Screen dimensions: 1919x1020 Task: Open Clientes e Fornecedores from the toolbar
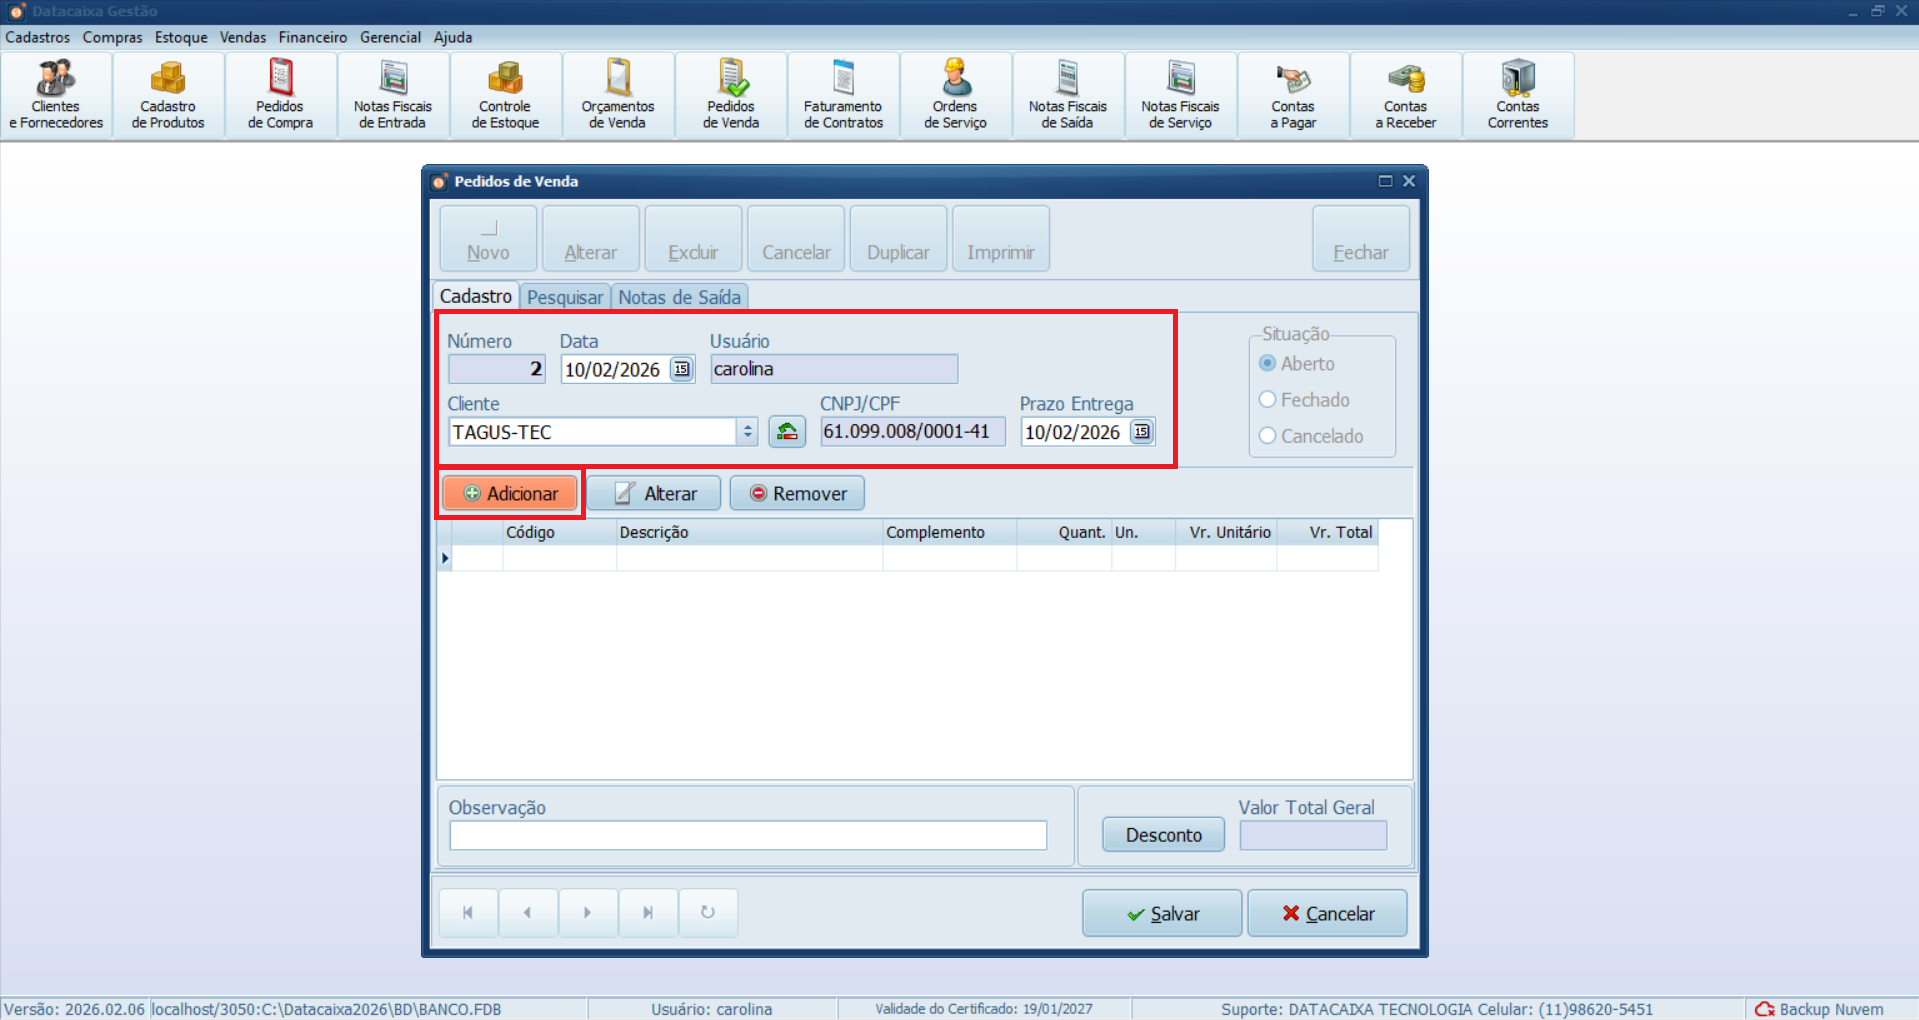56,96
